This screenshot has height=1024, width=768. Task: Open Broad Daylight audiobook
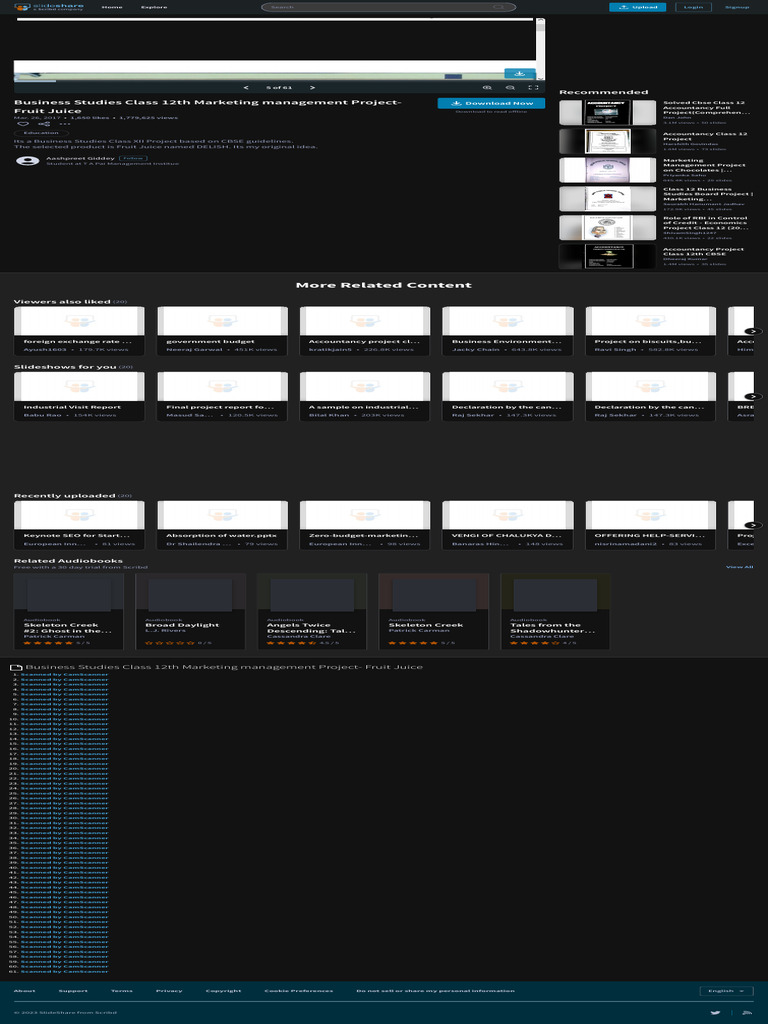pos(190,611)
